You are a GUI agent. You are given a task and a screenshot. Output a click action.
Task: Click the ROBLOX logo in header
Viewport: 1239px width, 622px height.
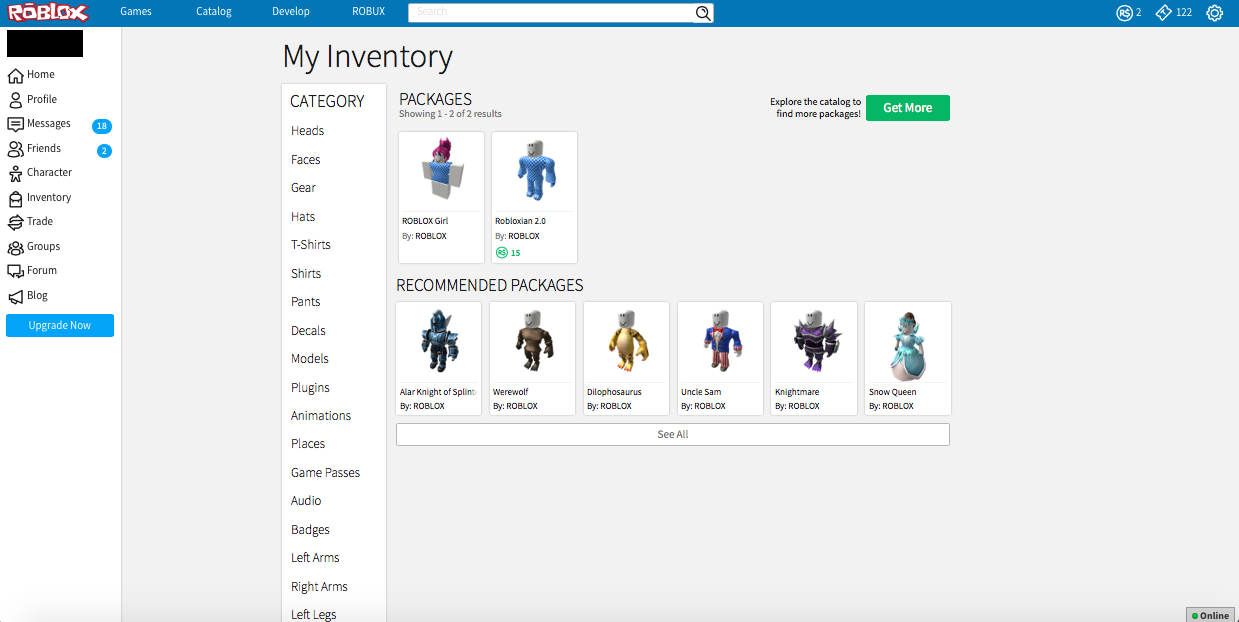coord(49,12)
